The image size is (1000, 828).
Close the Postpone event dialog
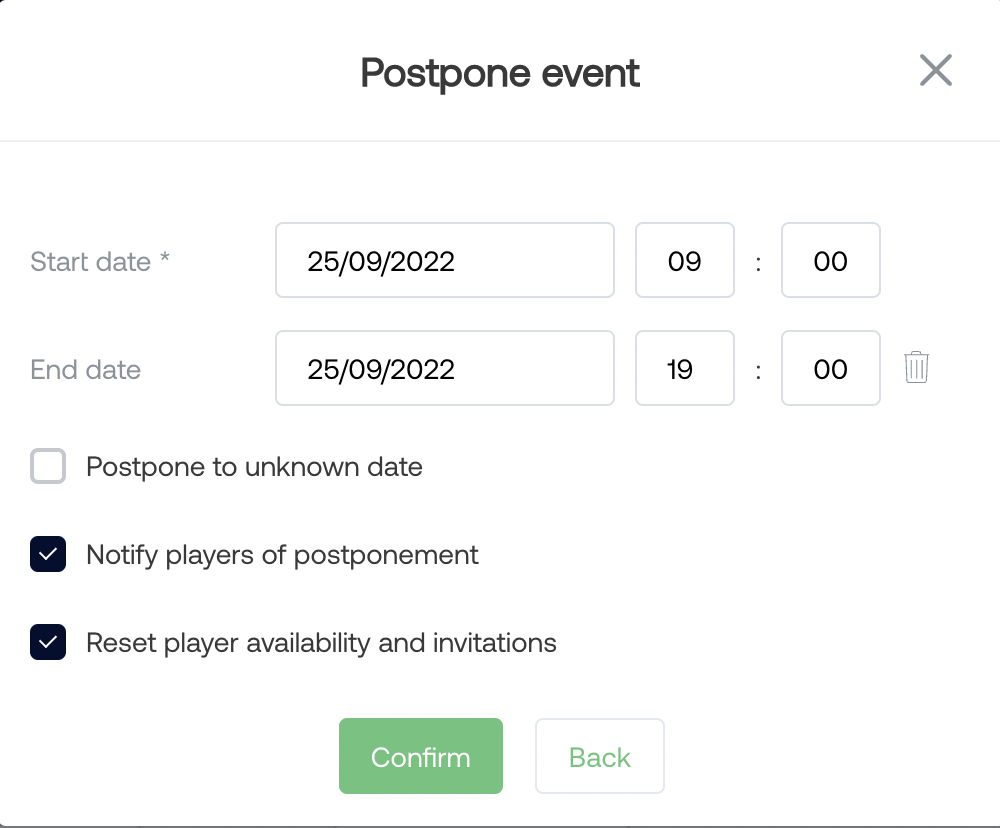point(936,70)
